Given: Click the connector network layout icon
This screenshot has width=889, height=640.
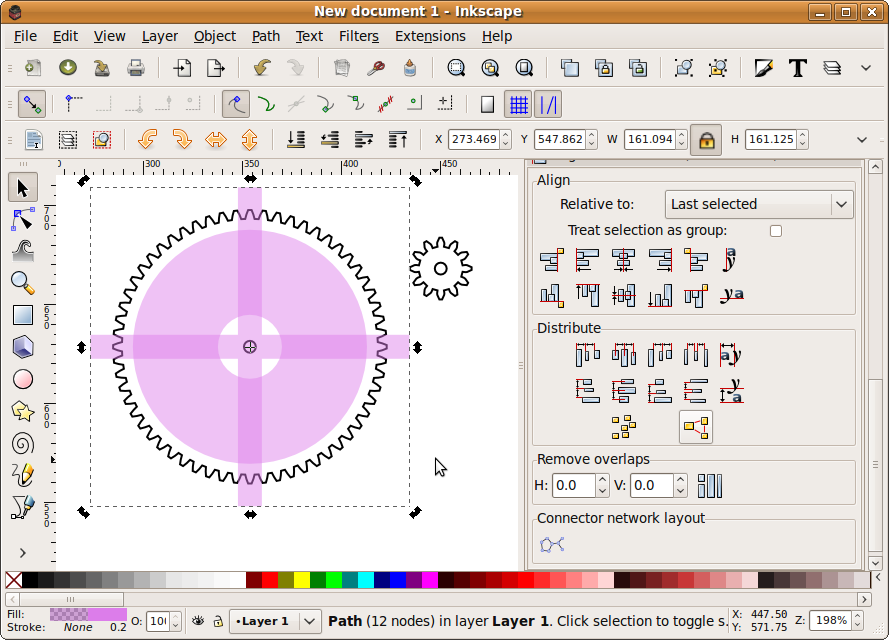Looking at the screenshot, I should click(552, 545).
